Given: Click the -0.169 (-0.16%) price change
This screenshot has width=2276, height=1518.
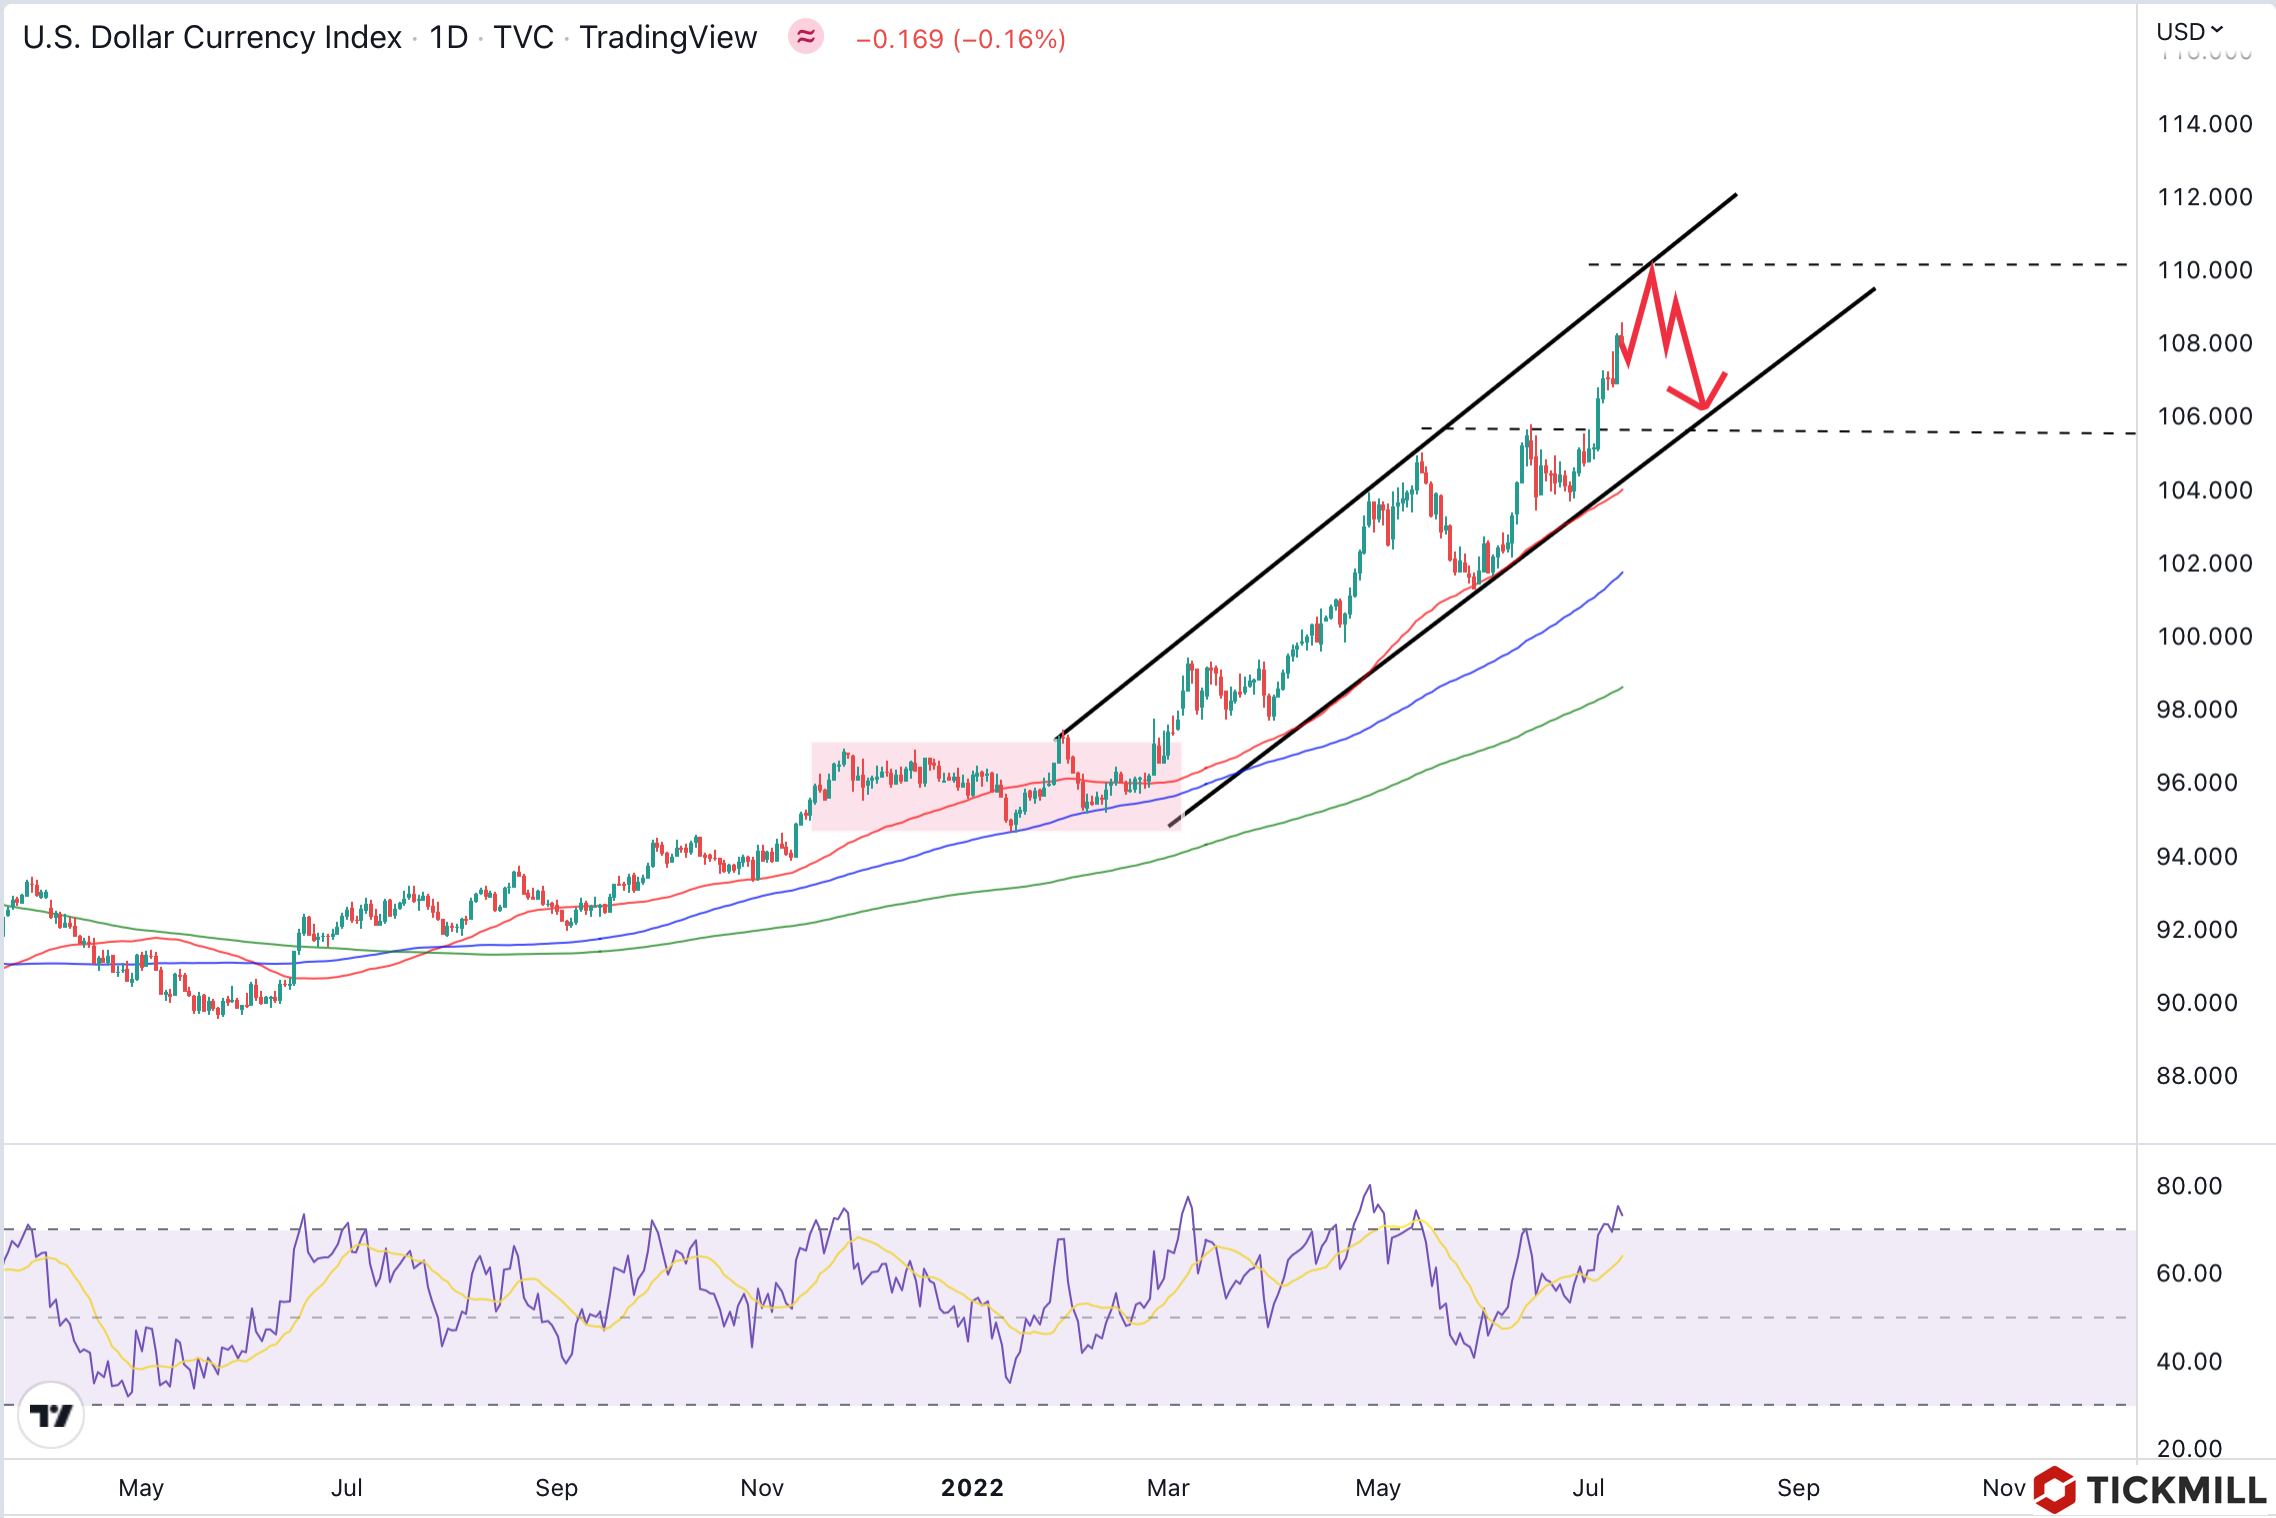Looking at the screenshot, I should click(x=960, y=39).
